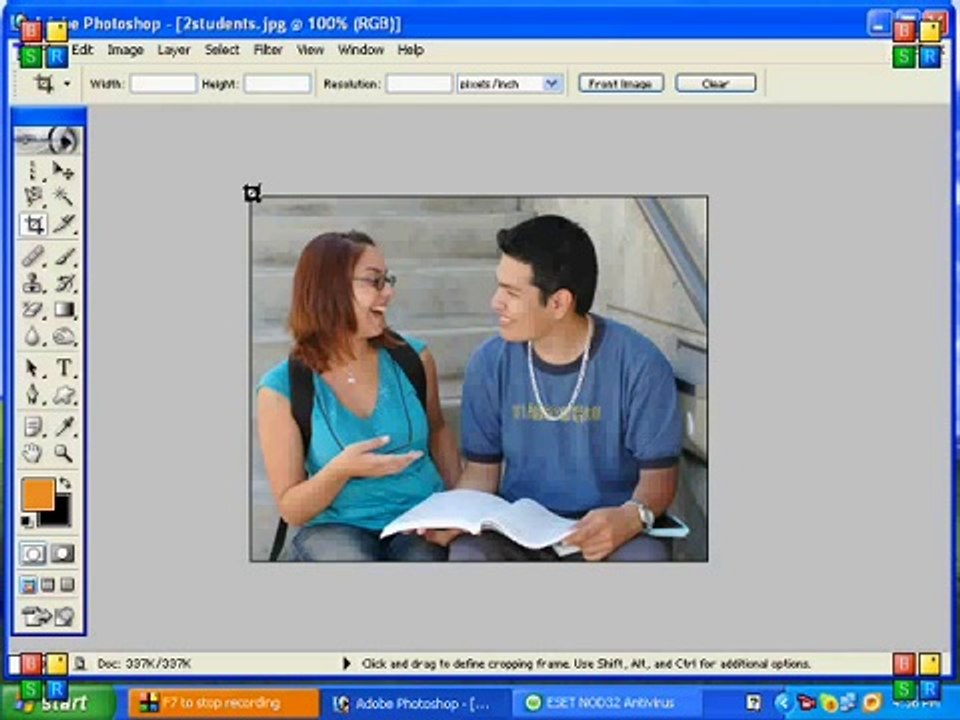Click the Resolution input field
The width and height of the screenshot is (960, 720).
point(419,83)
